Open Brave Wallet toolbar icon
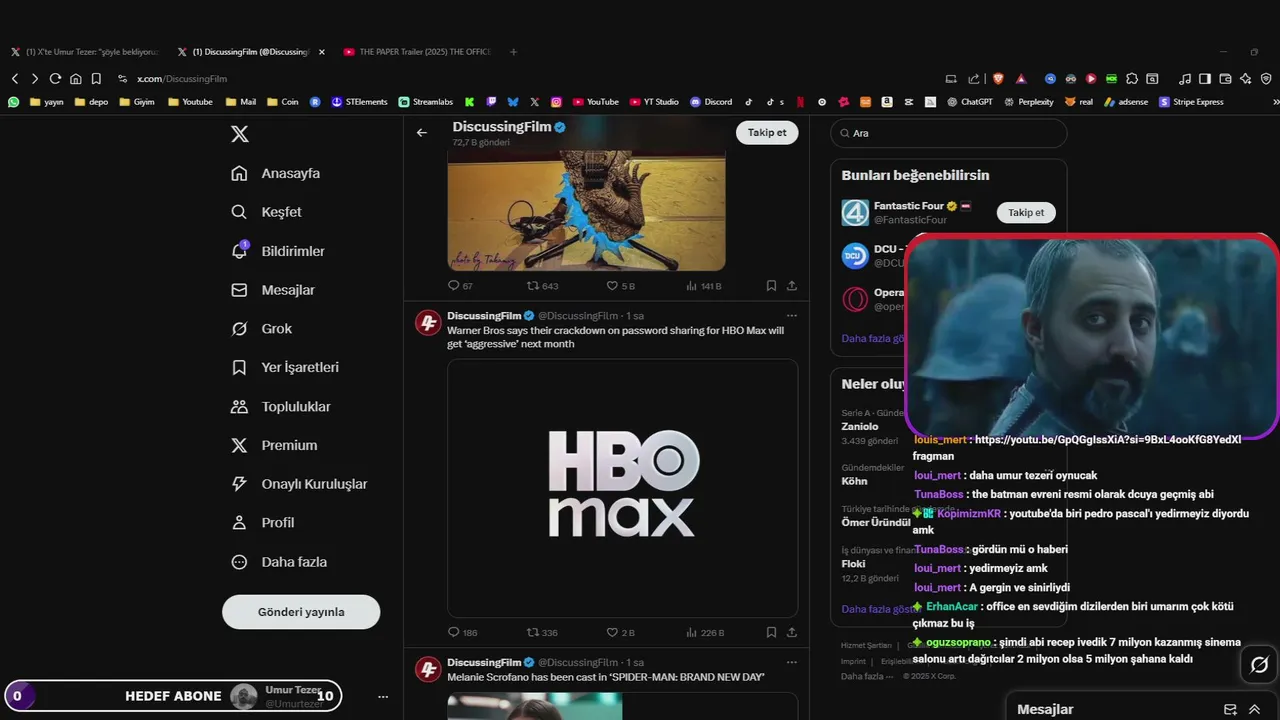This screenshot has height=720, width=1280. [x=1225, y=78]
